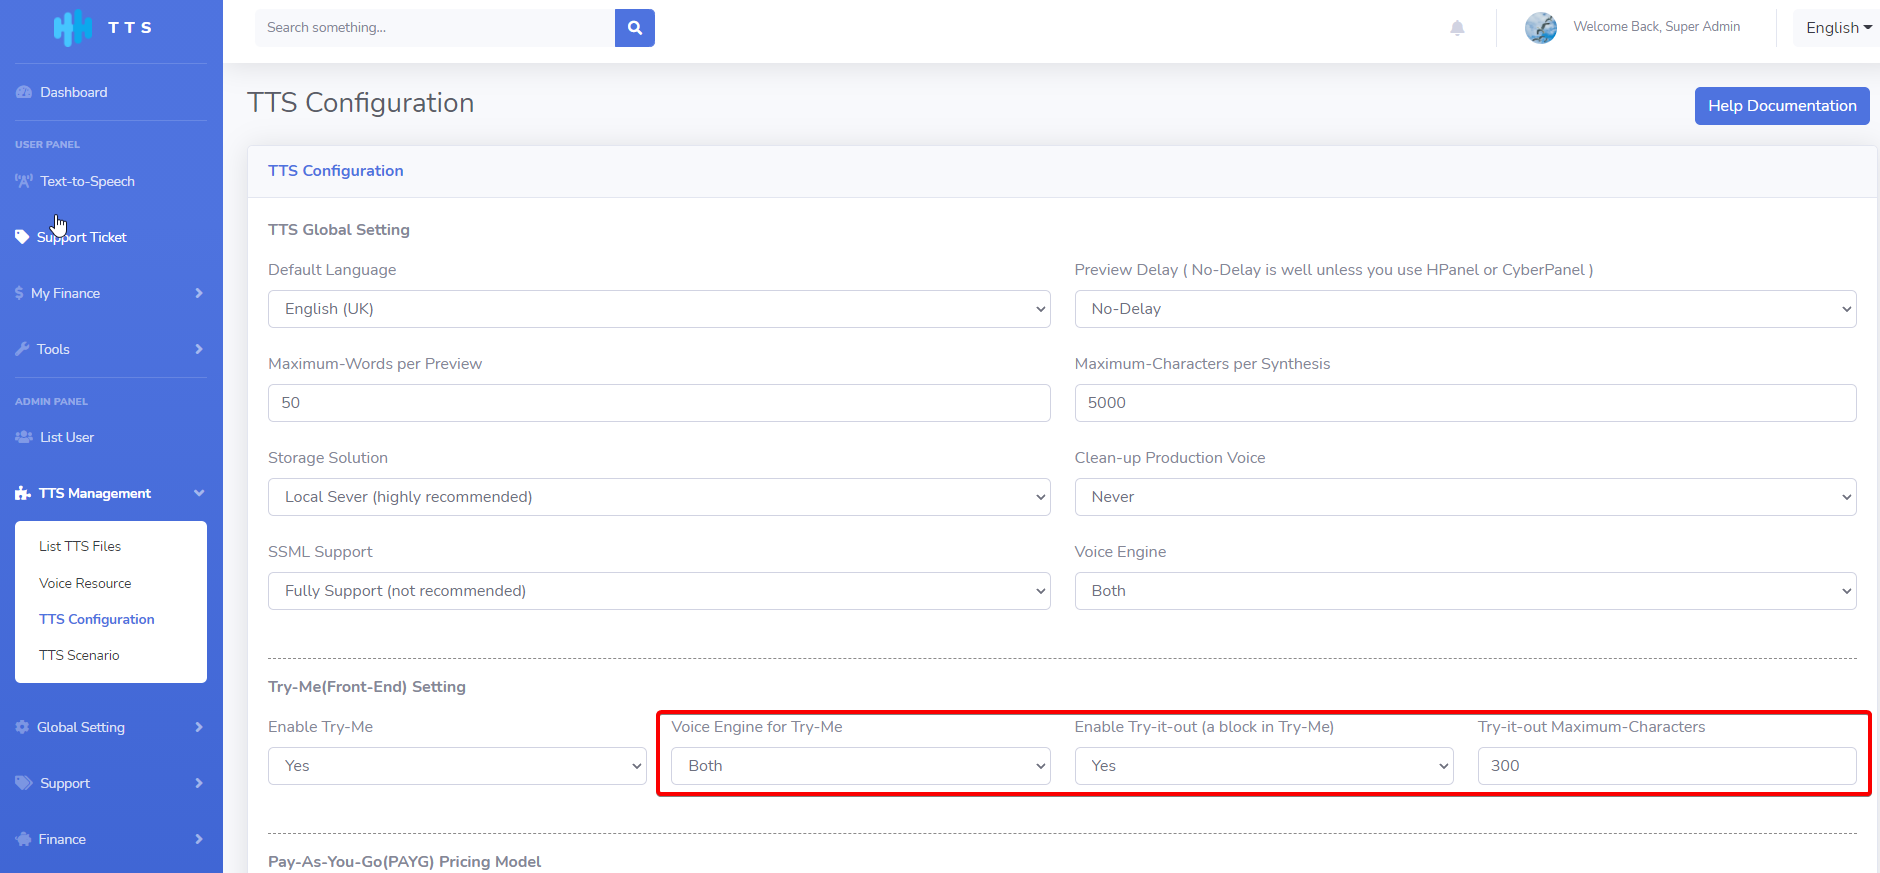This screenshot has height=873, width=1880.
Task: Open TTS Scenario submenu item
Action: tap(79, 655)
